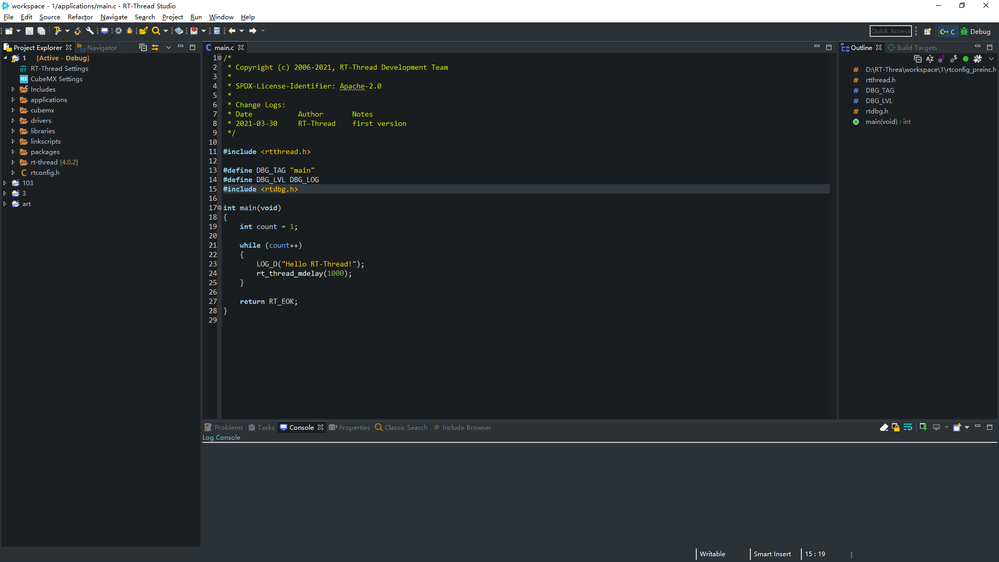Close the main.c editor tab
Viewport: 999px width, 562px height.
241,48
